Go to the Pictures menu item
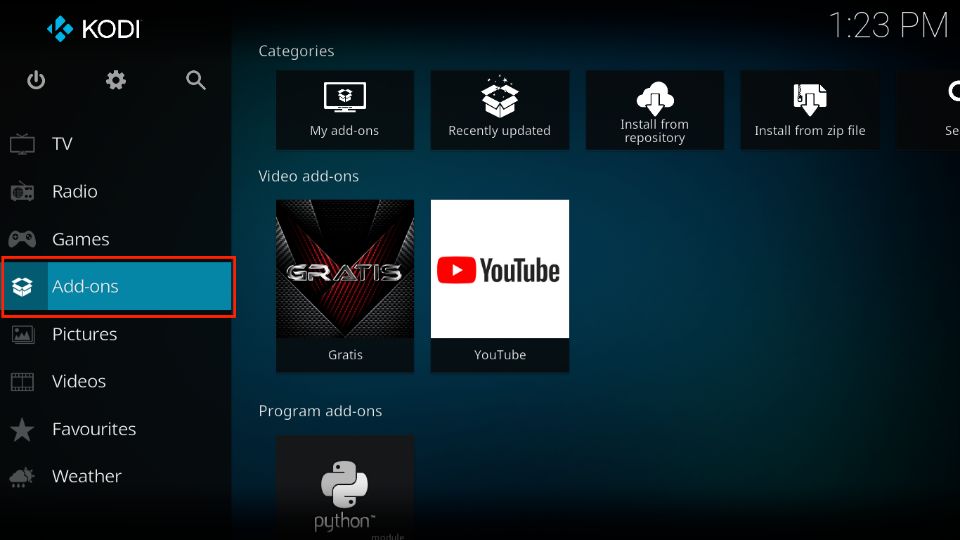960x540 pixels. [x=116, y=334]
